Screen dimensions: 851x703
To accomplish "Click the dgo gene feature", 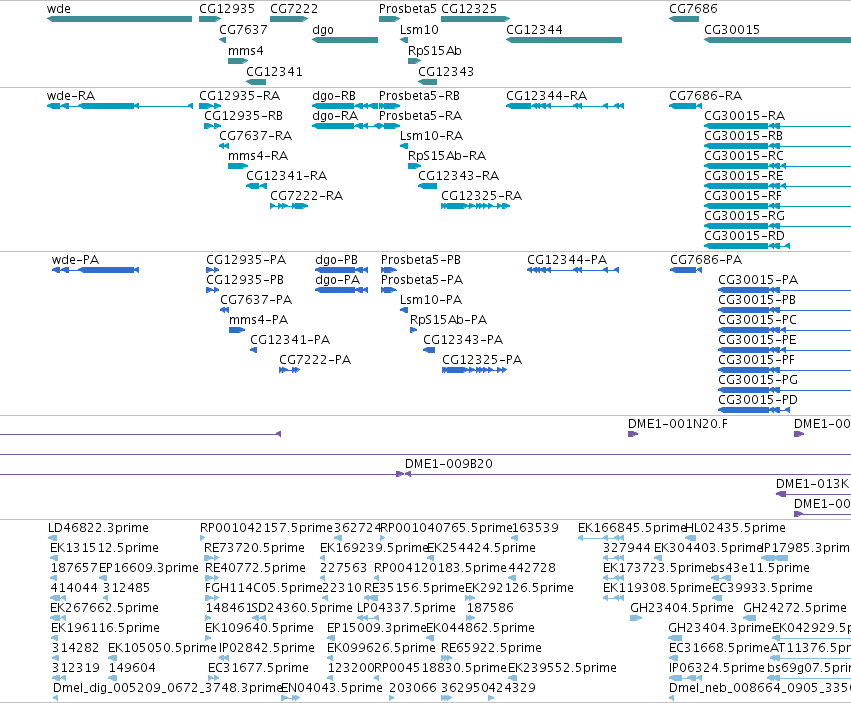I will [345, 40].
